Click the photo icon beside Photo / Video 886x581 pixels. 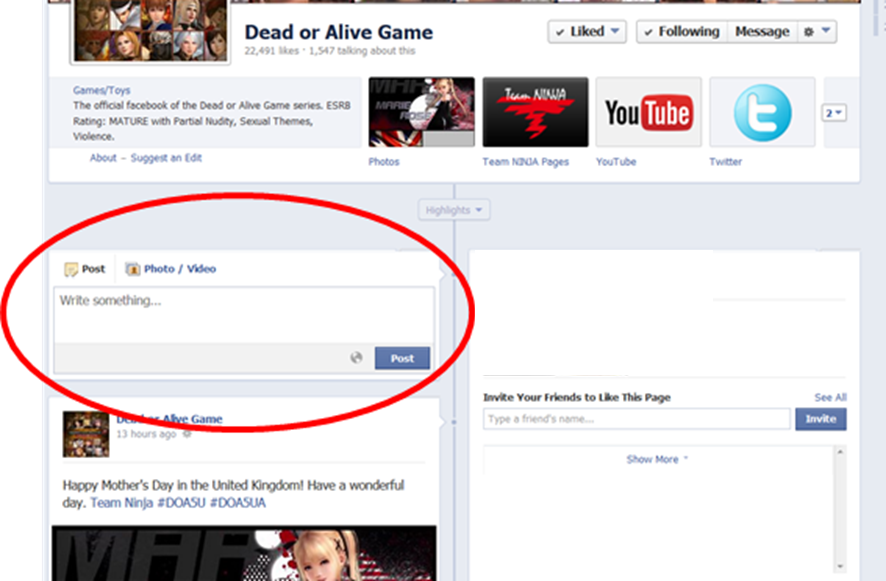click(132, 269)
